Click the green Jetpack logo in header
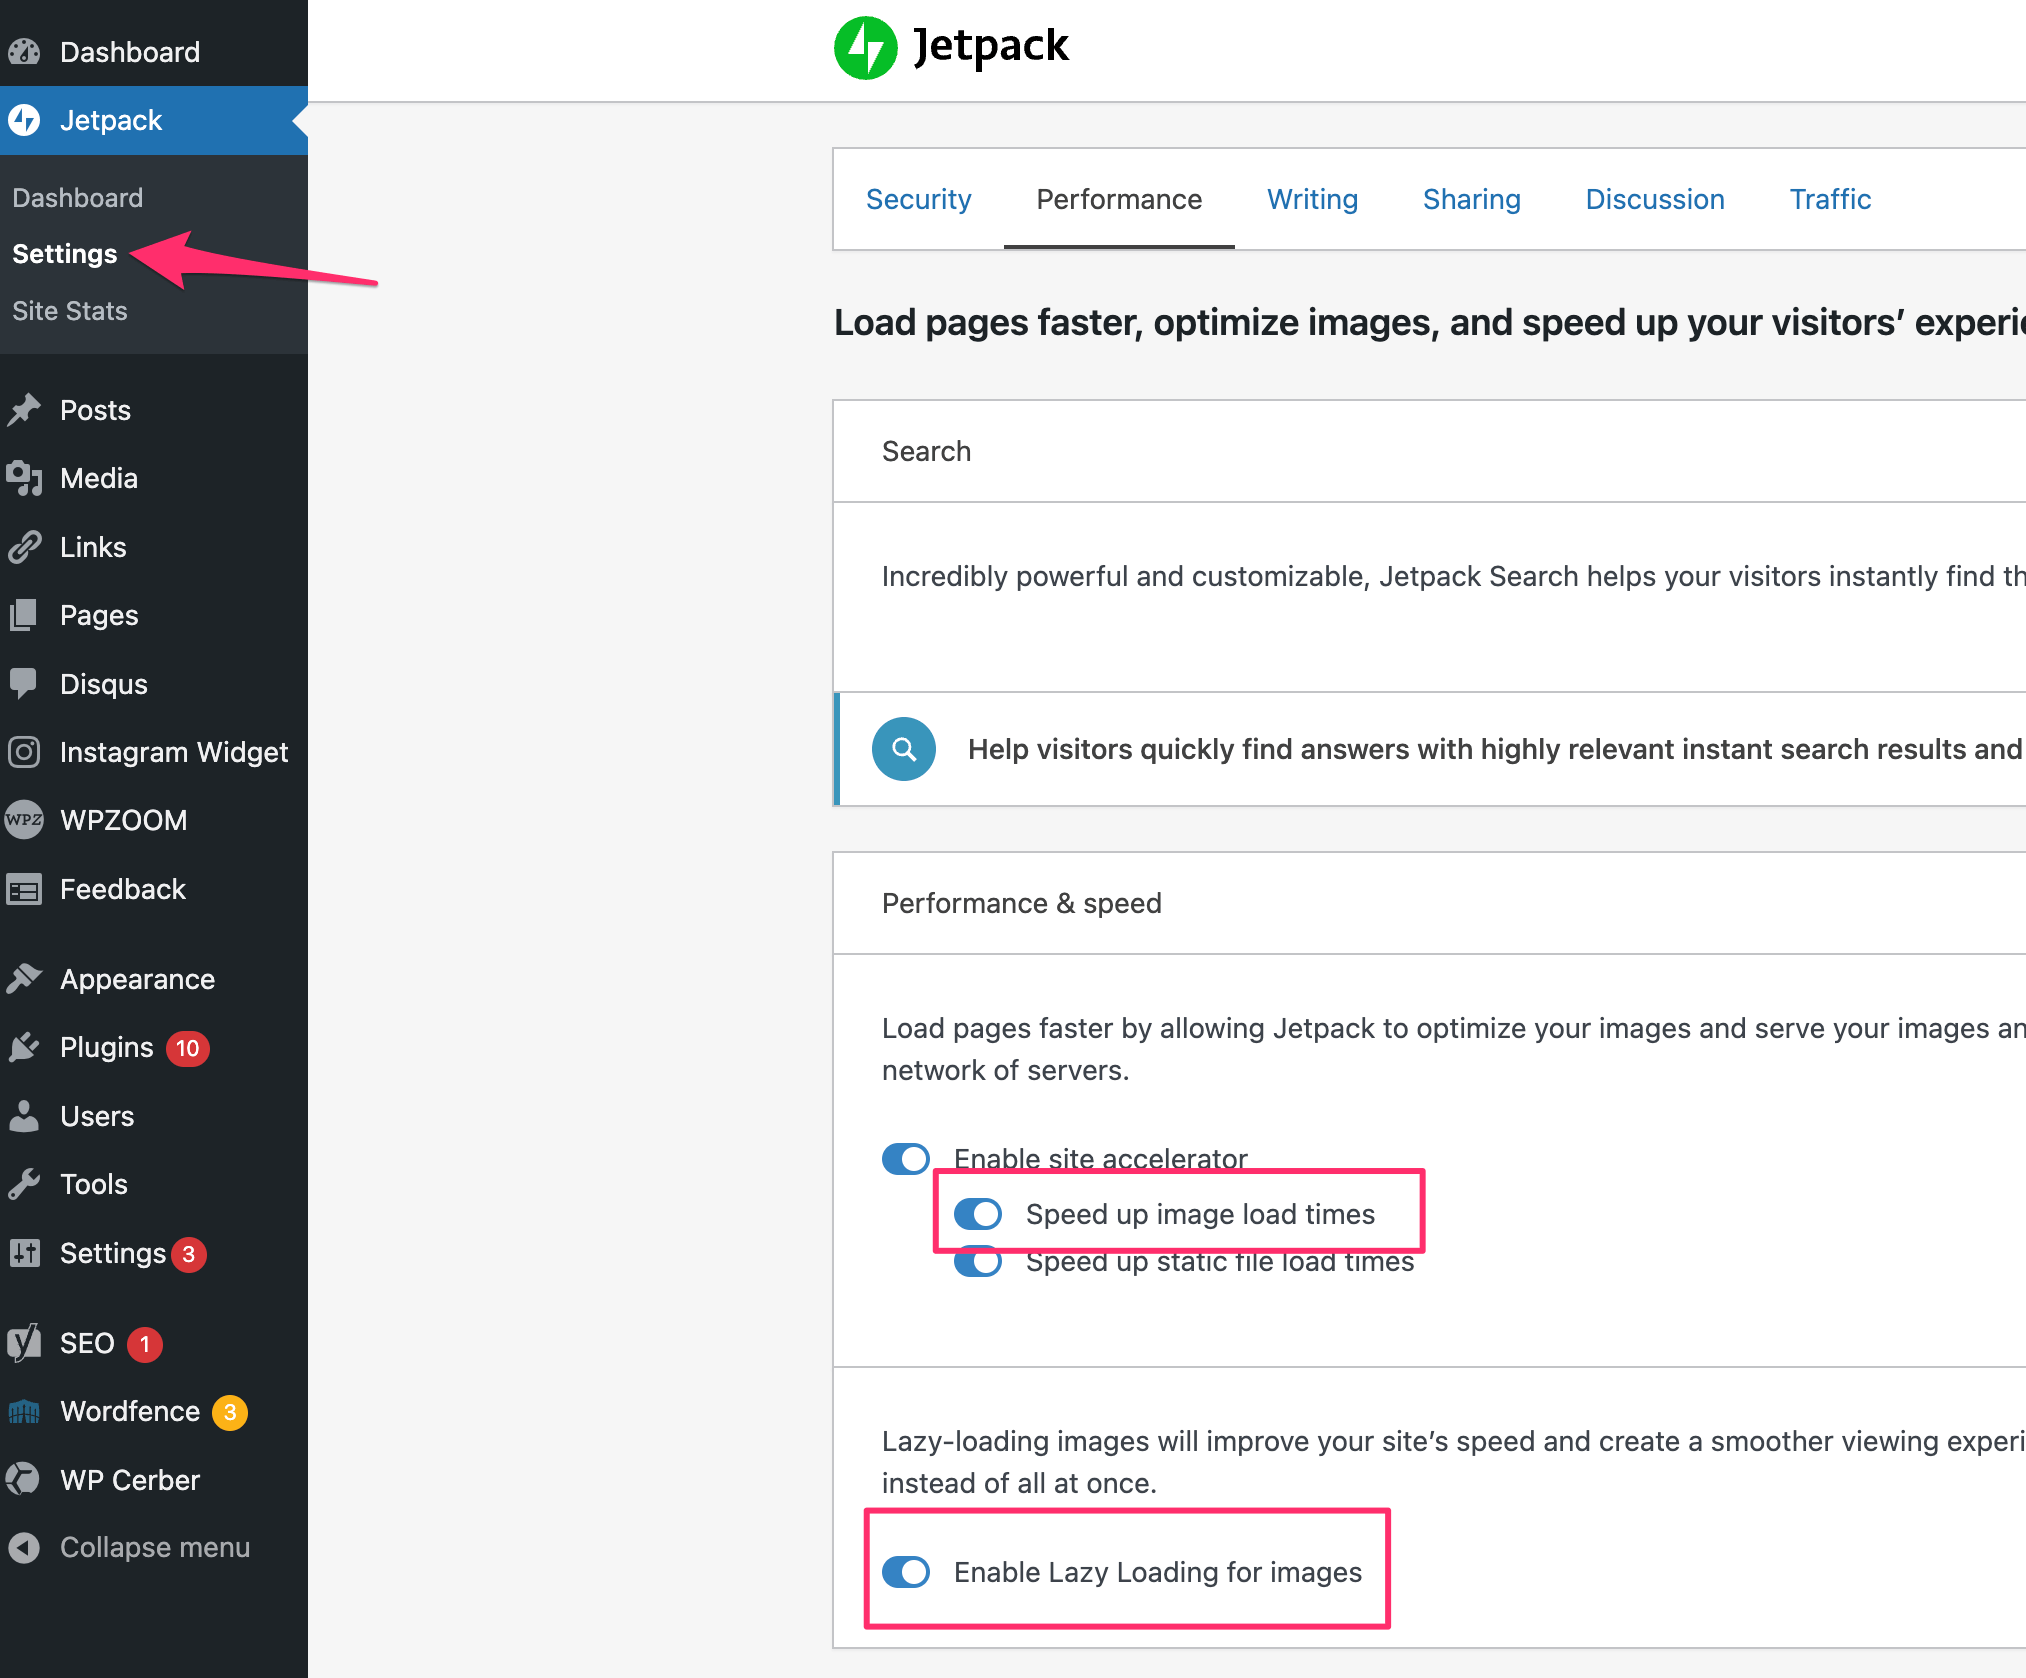 [865, 48]
